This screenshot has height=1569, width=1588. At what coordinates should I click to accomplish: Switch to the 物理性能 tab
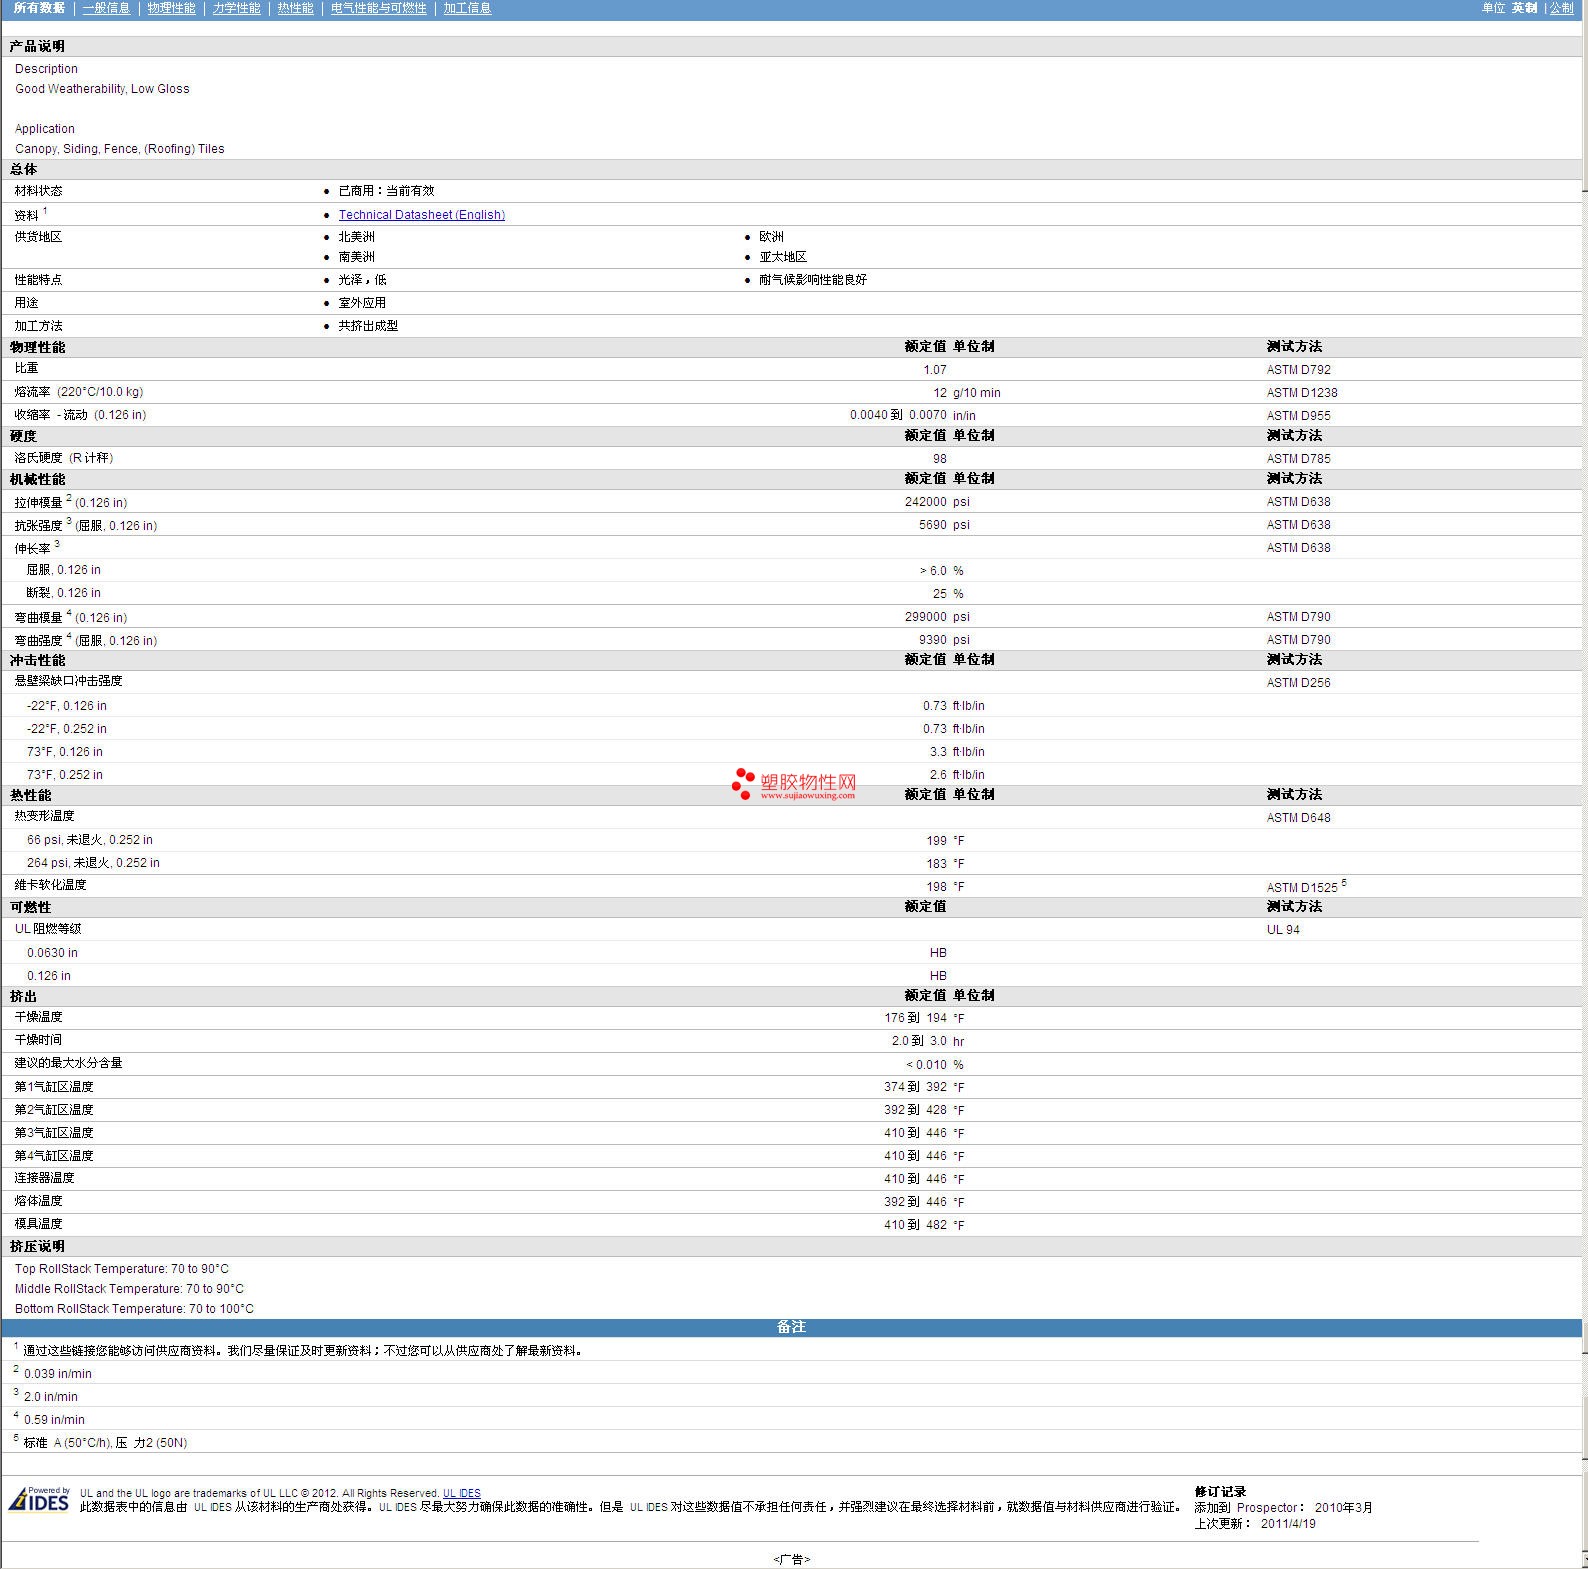point(171,8)
